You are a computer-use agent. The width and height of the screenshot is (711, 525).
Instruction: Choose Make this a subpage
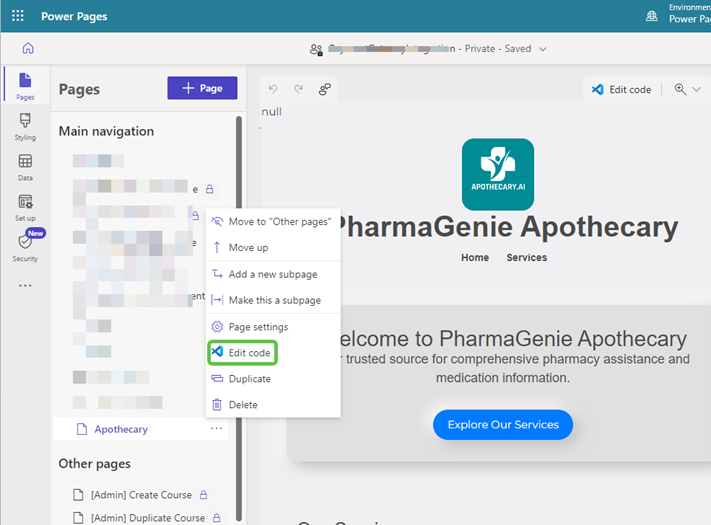[273, 300]
